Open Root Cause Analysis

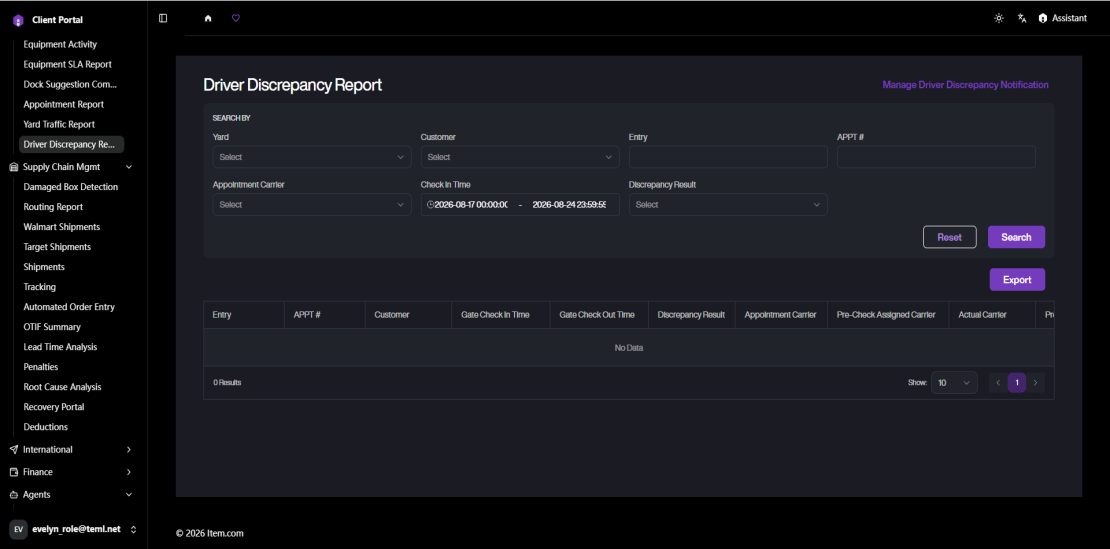pos(62,387)
